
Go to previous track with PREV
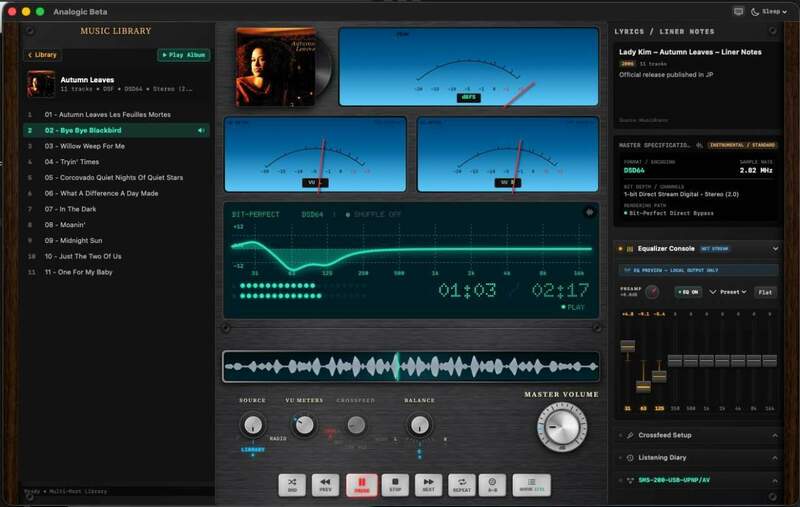pos(325,485)
